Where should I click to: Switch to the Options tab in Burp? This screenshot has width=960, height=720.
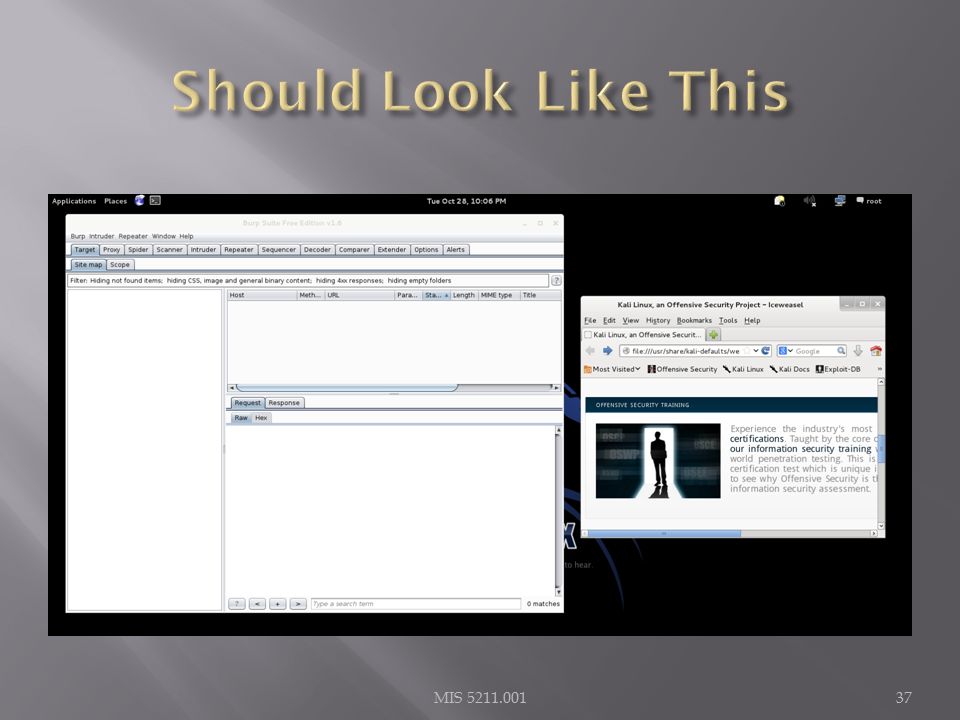426,250
